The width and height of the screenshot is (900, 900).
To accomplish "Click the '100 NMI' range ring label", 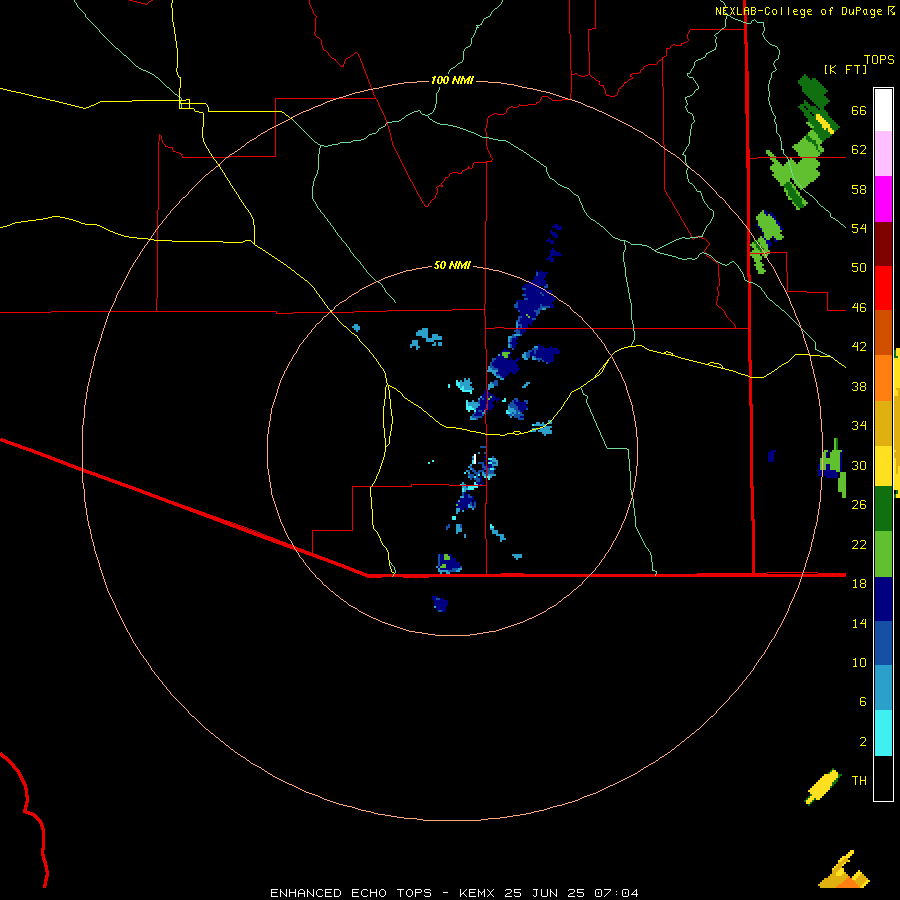I will (452, 80).
